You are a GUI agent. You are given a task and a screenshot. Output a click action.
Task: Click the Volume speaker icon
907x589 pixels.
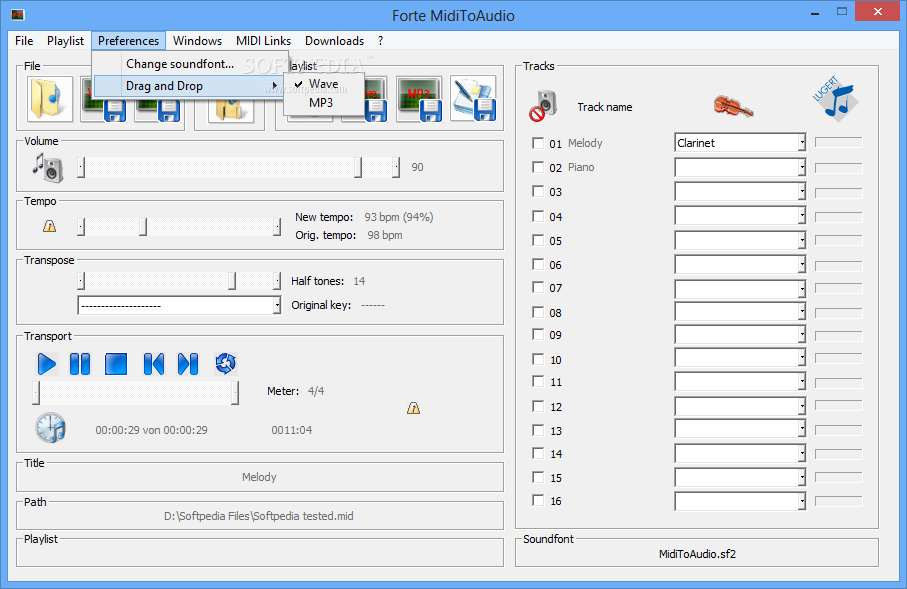(x=47, y=168)
